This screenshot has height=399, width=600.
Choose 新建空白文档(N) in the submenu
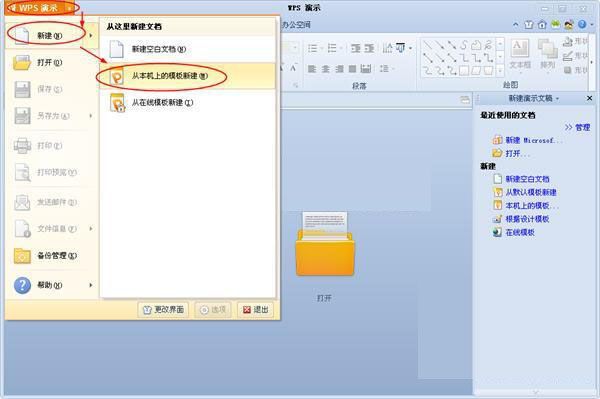[188, 49]
